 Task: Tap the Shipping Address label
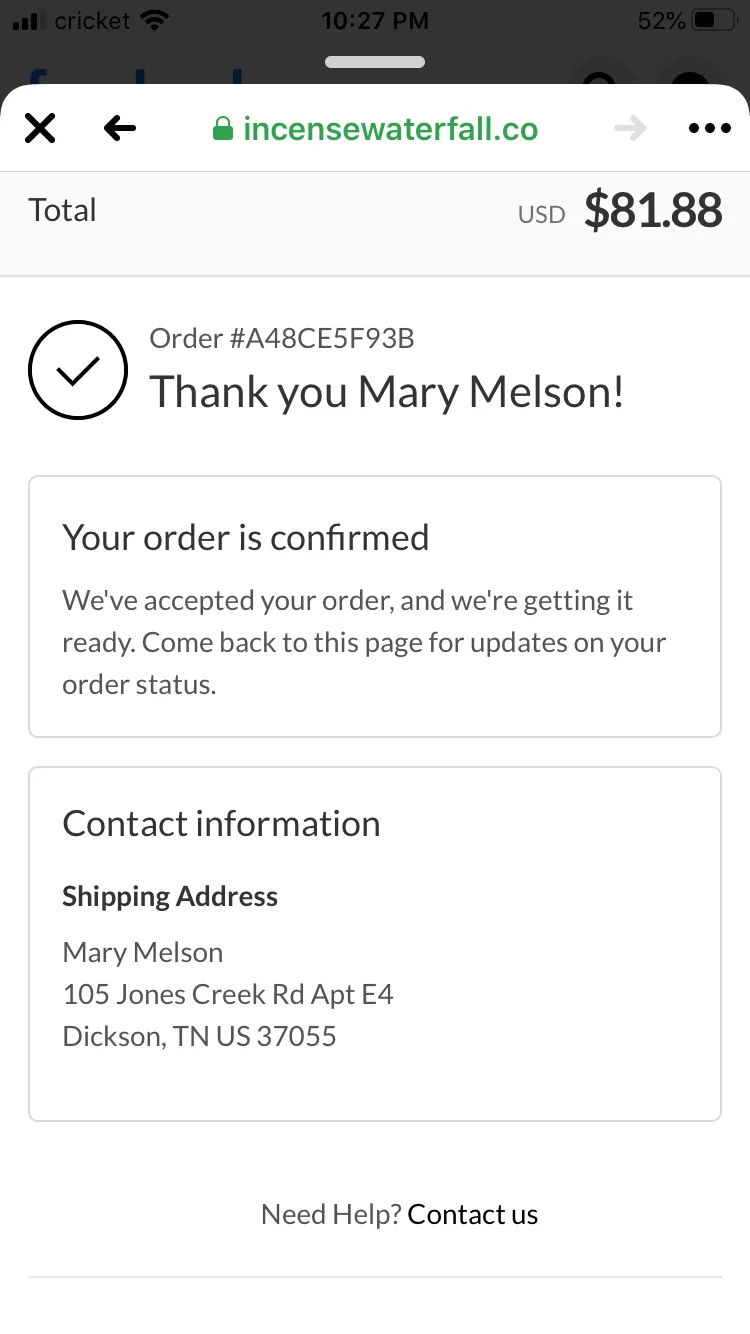point(170,896)
